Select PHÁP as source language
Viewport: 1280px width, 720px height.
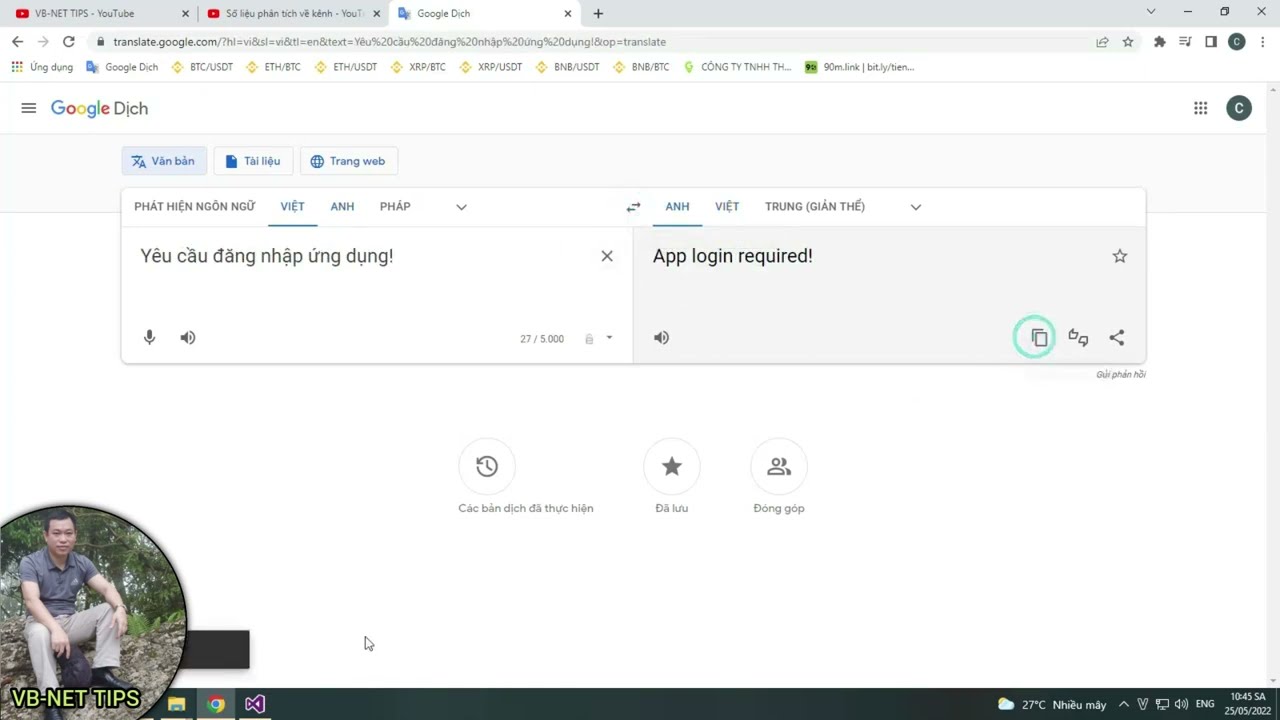(395, 206)
